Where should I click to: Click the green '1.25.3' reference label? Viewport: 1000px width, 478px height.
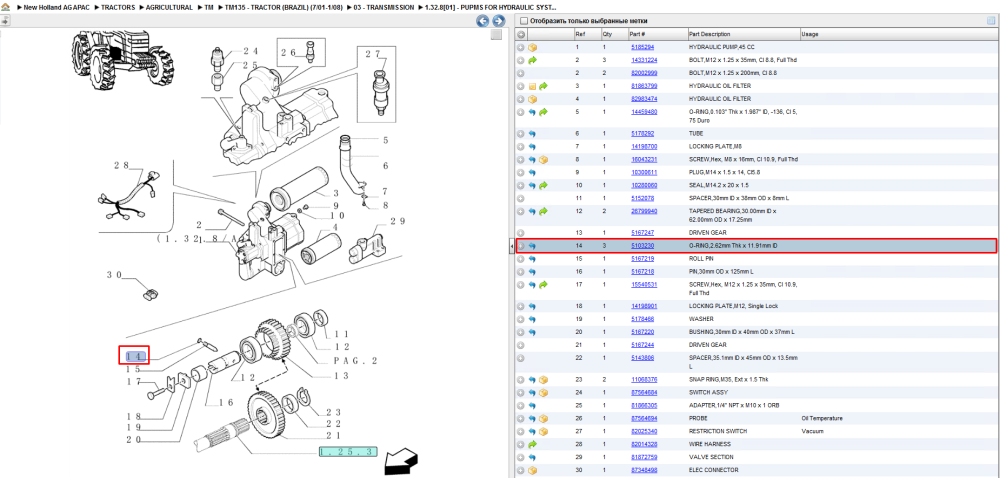click(x=348, y=451)
